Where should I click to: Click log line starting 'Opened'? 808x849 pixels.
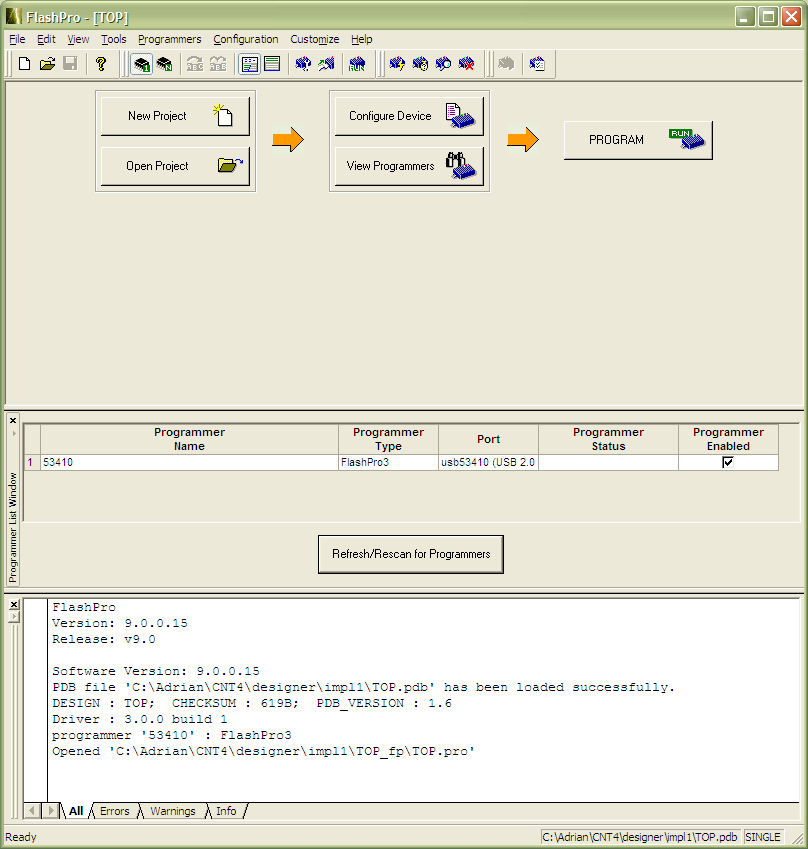click(x=263, y=751)
